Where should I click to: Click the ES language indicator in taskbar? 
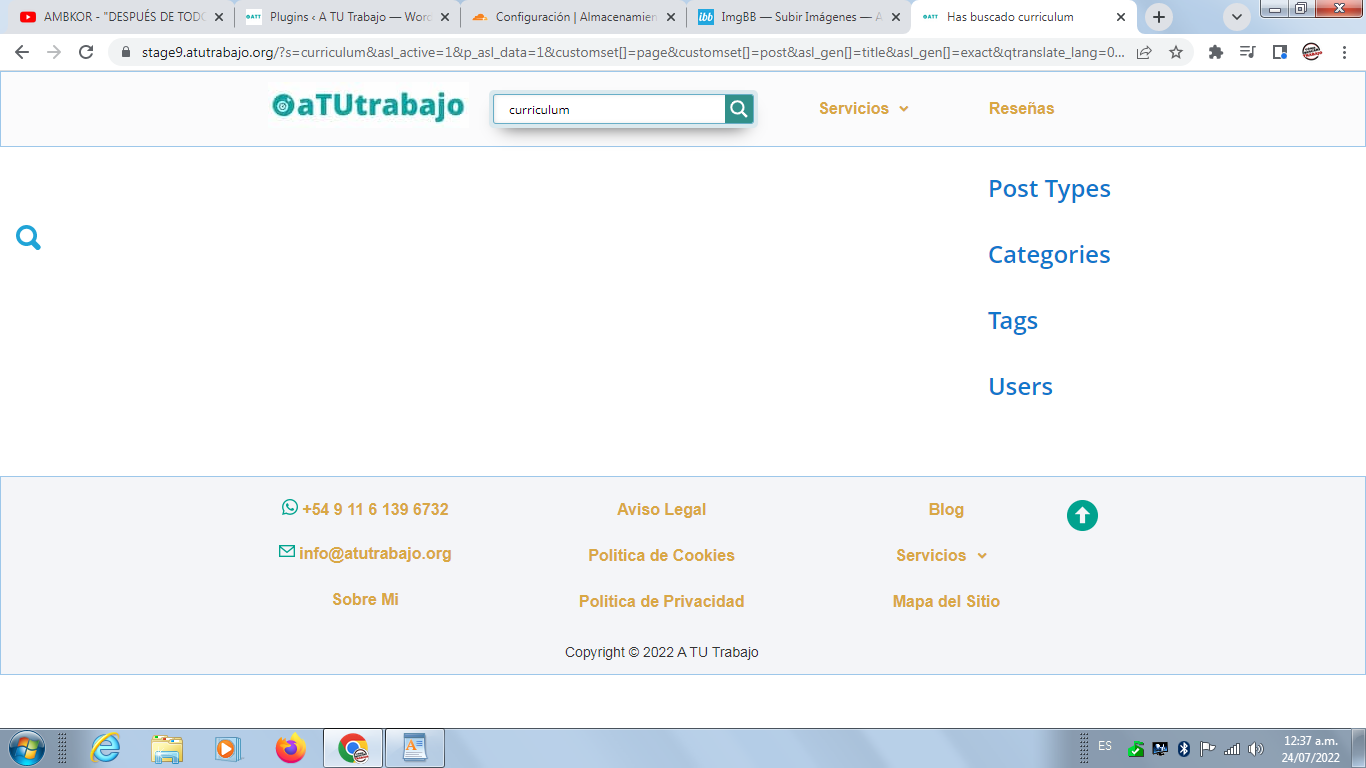coord(1105,746)
